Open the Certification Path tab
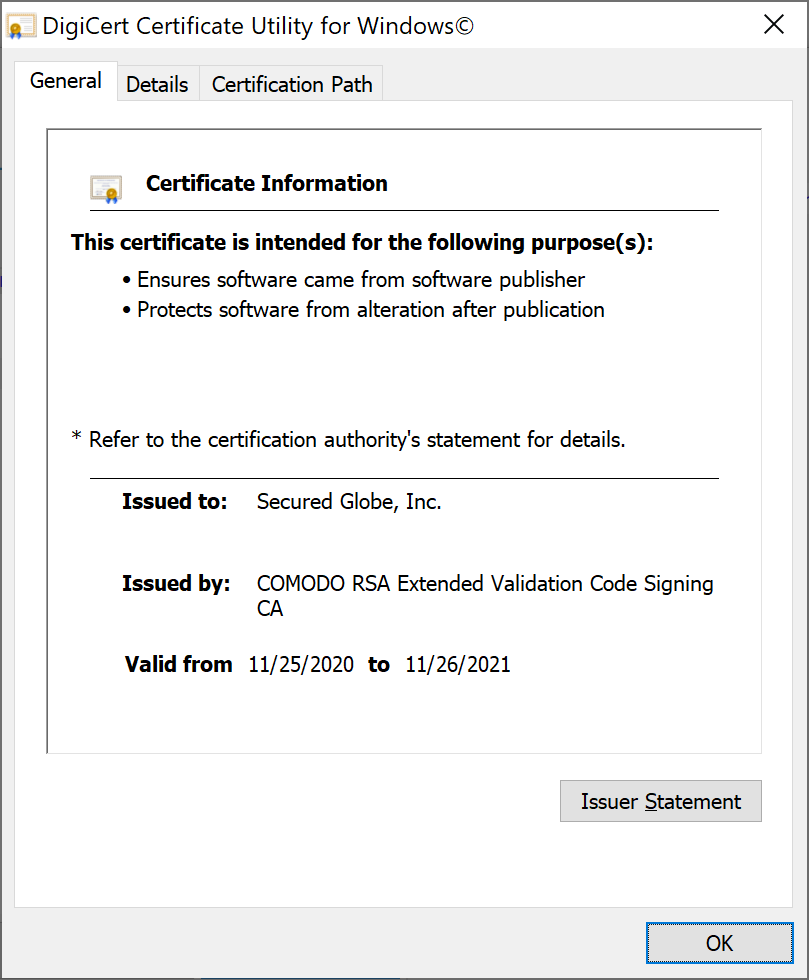Screen dimensions: 809x980 (x=292, y=85)
